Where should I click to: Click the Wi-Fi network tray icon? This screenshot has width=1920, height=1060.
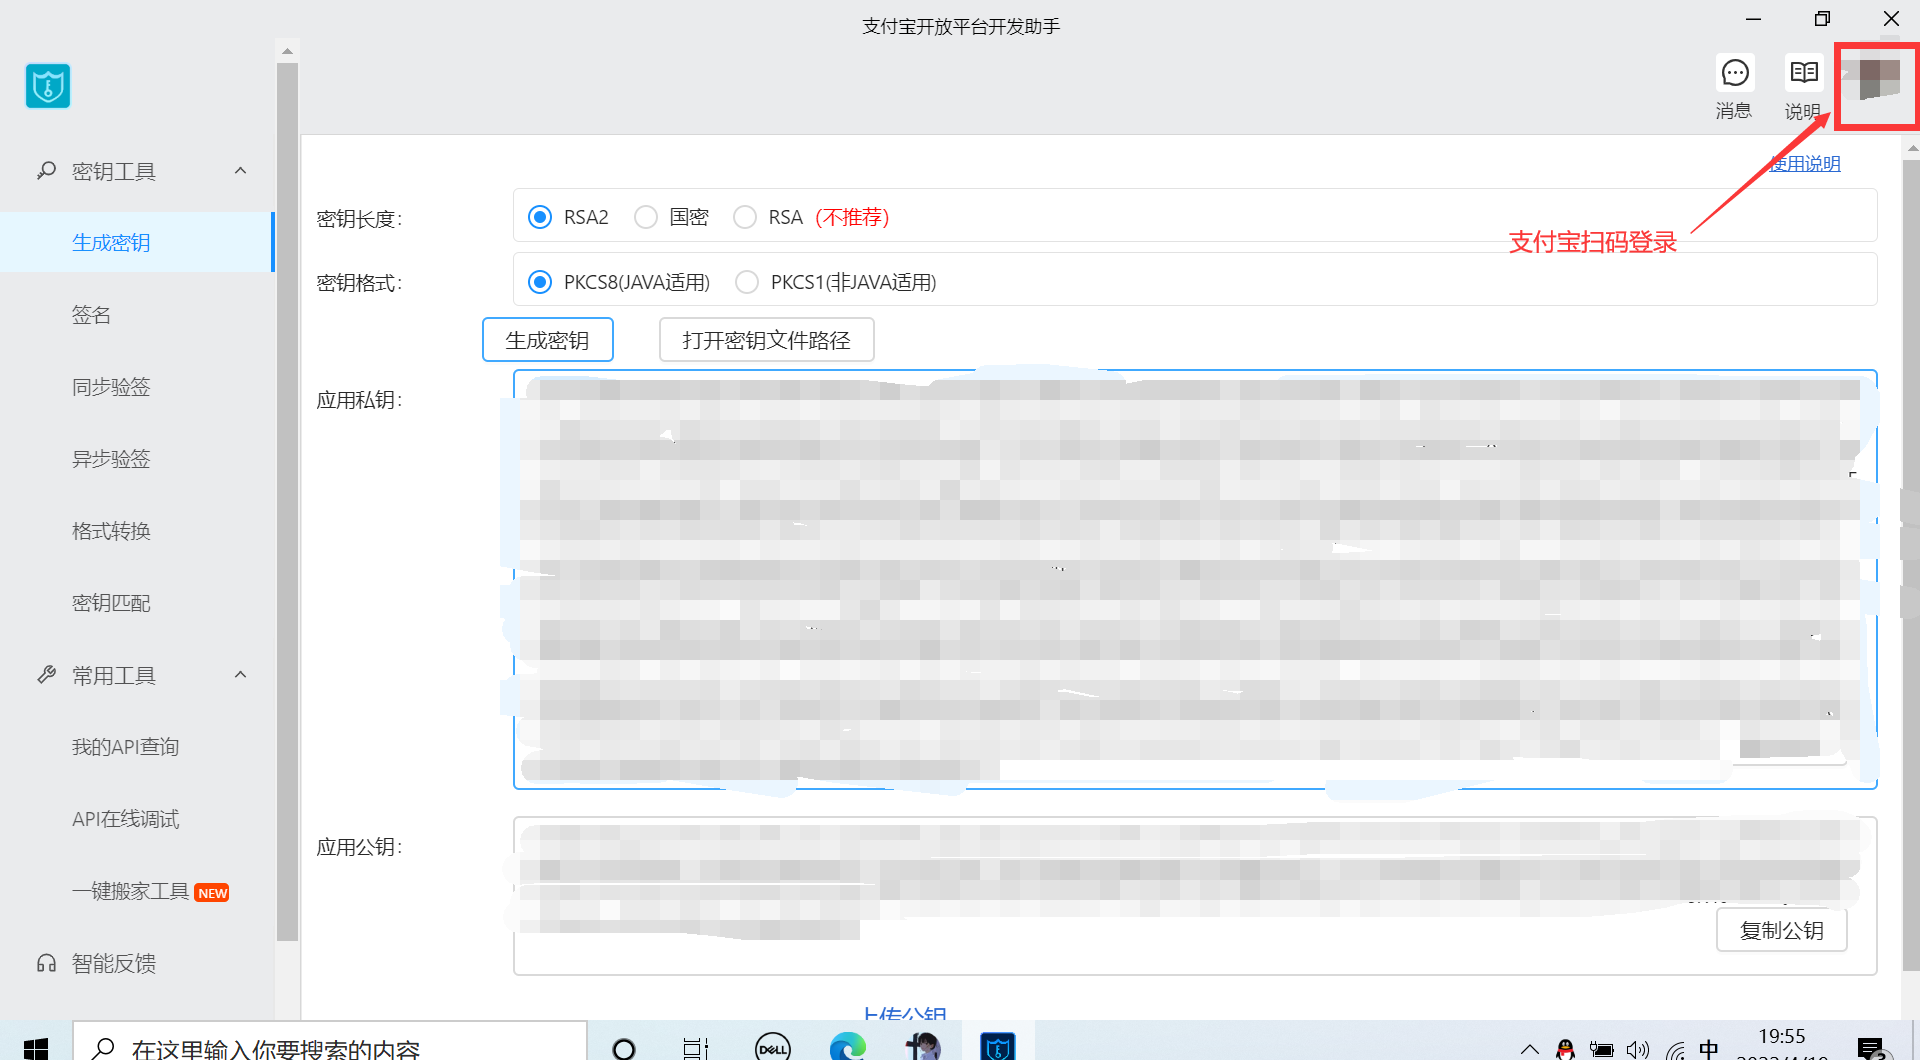1675,1049
